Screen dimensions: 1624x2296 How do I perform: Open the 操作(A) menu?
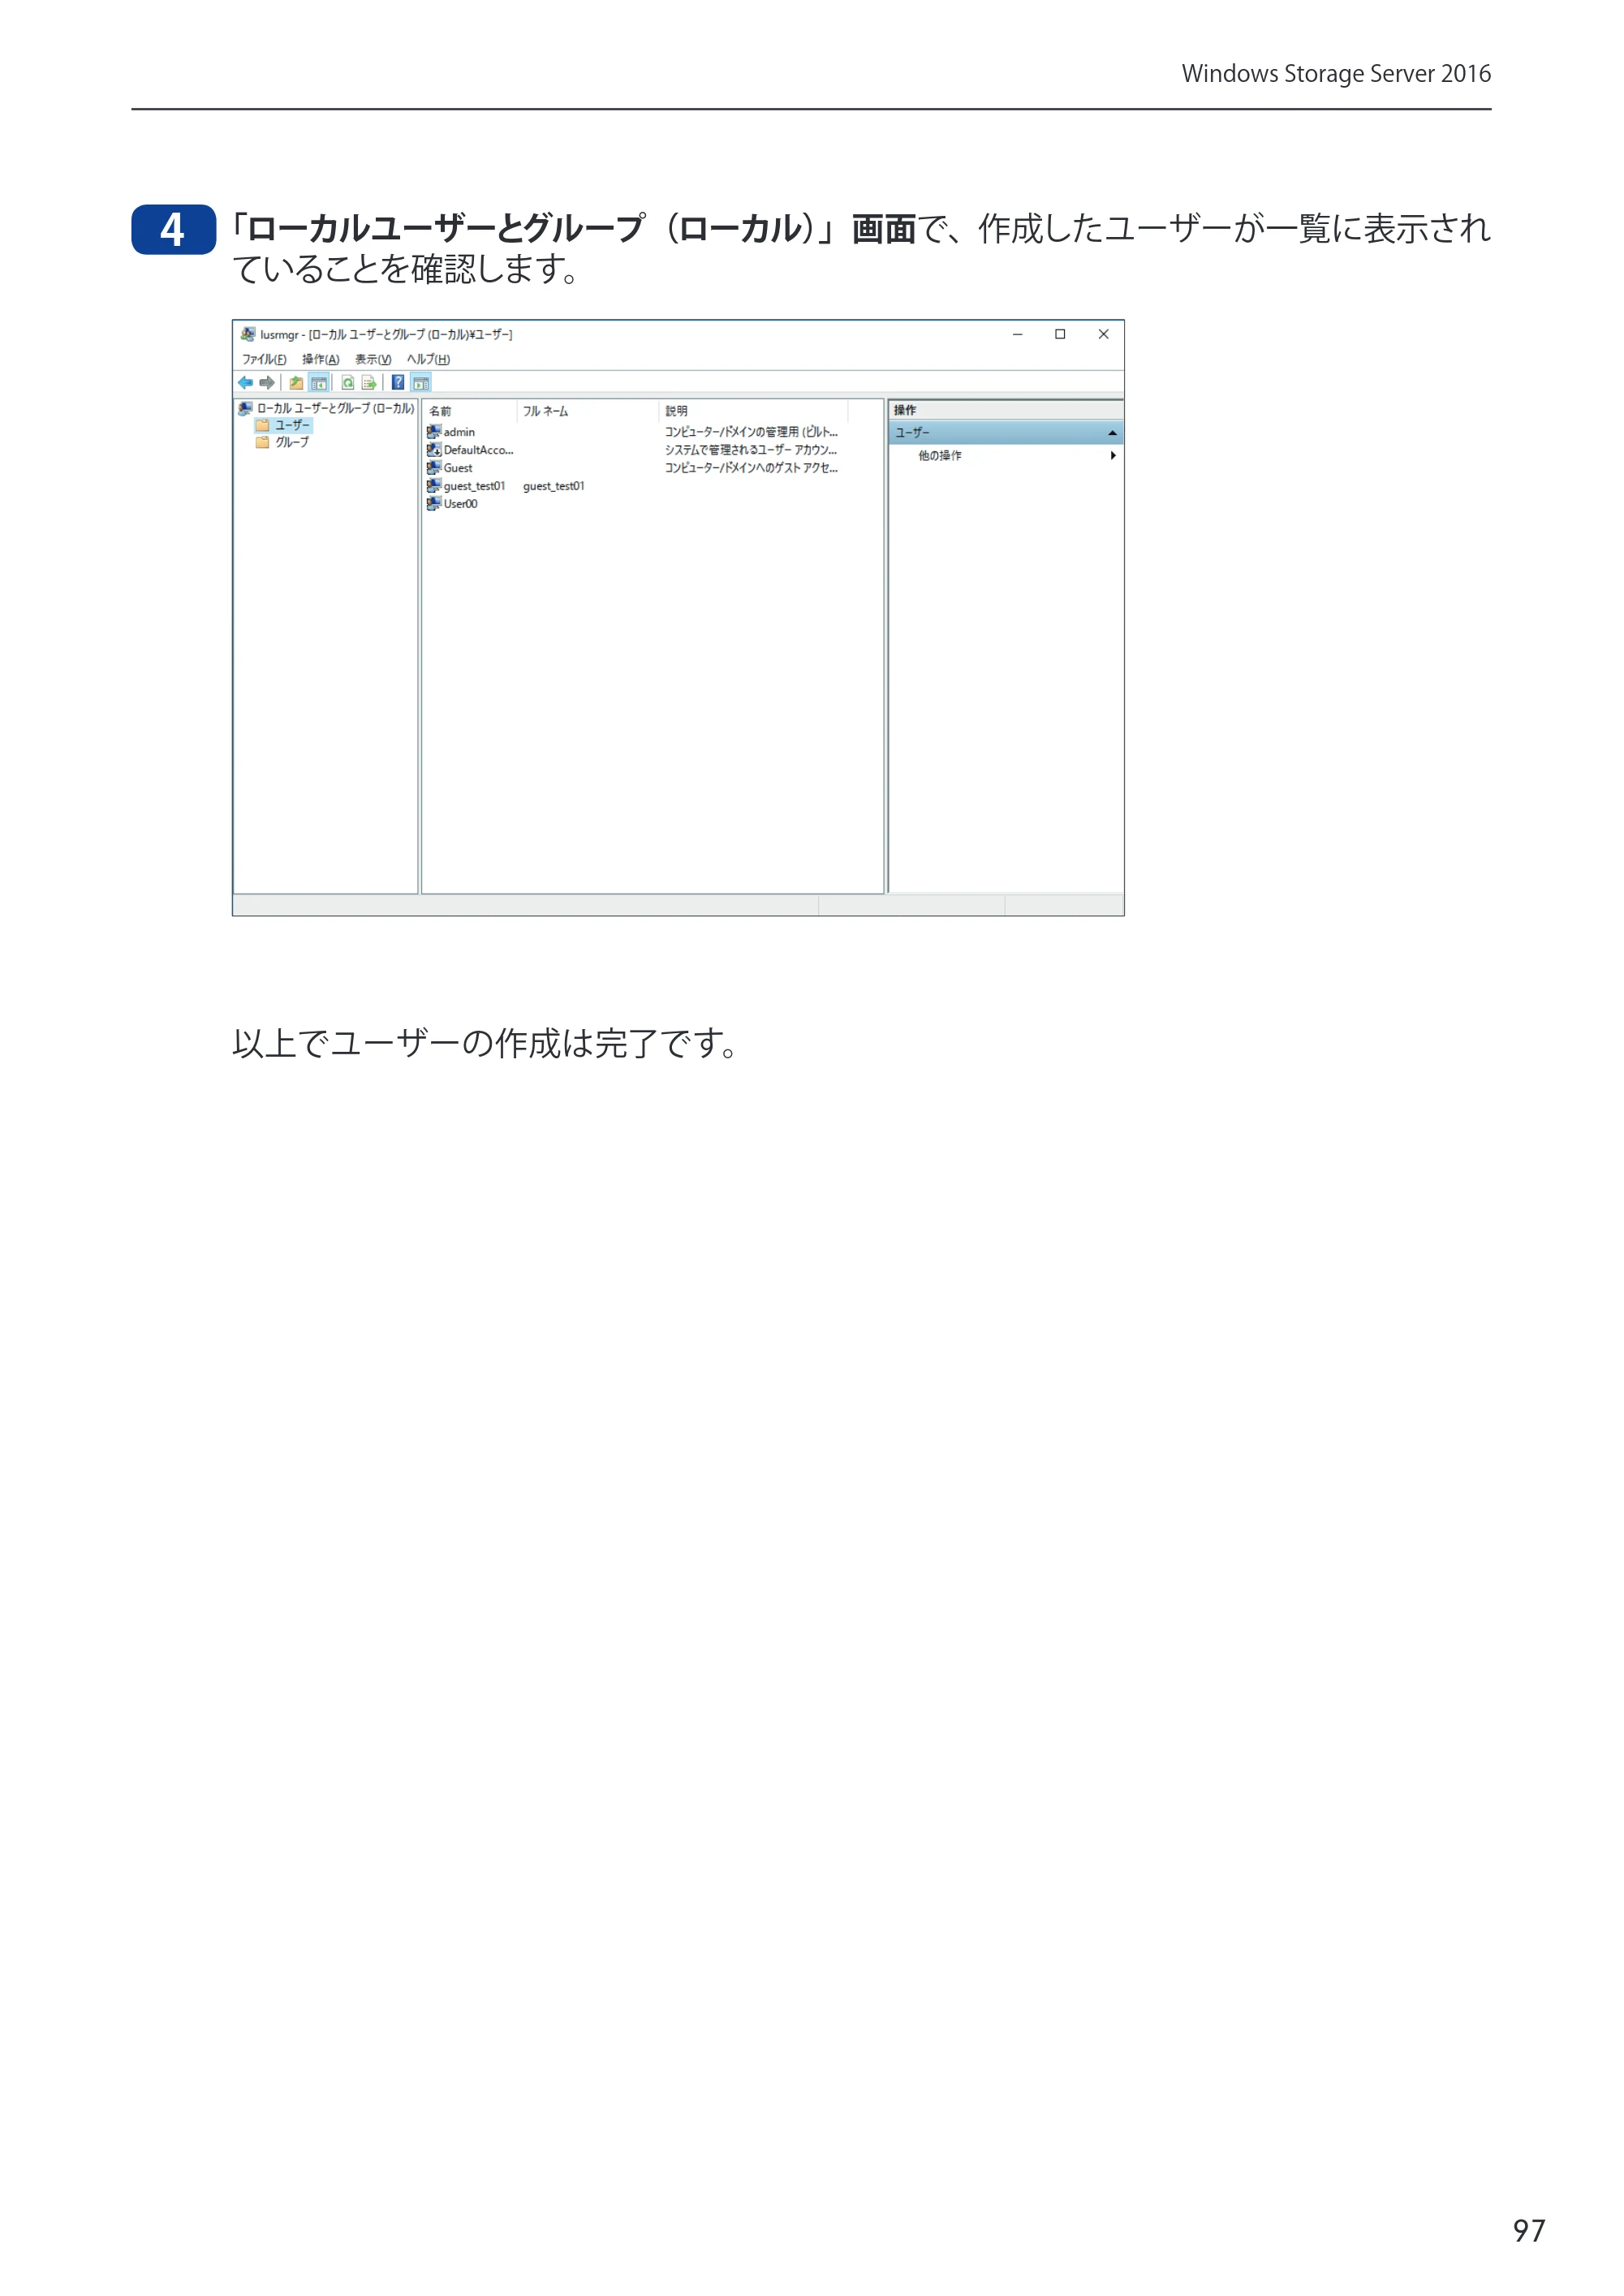(x=321, y=359)
